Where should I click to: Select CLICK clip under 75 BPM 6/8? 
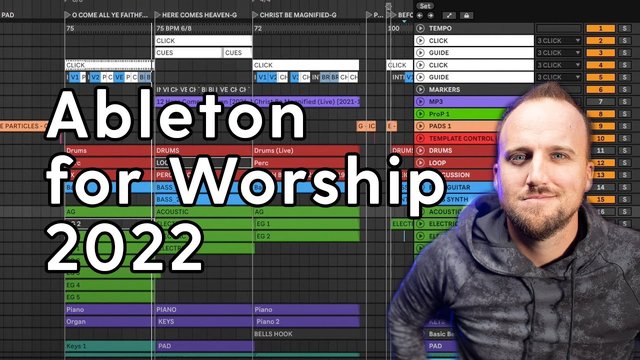click(203, 40)
